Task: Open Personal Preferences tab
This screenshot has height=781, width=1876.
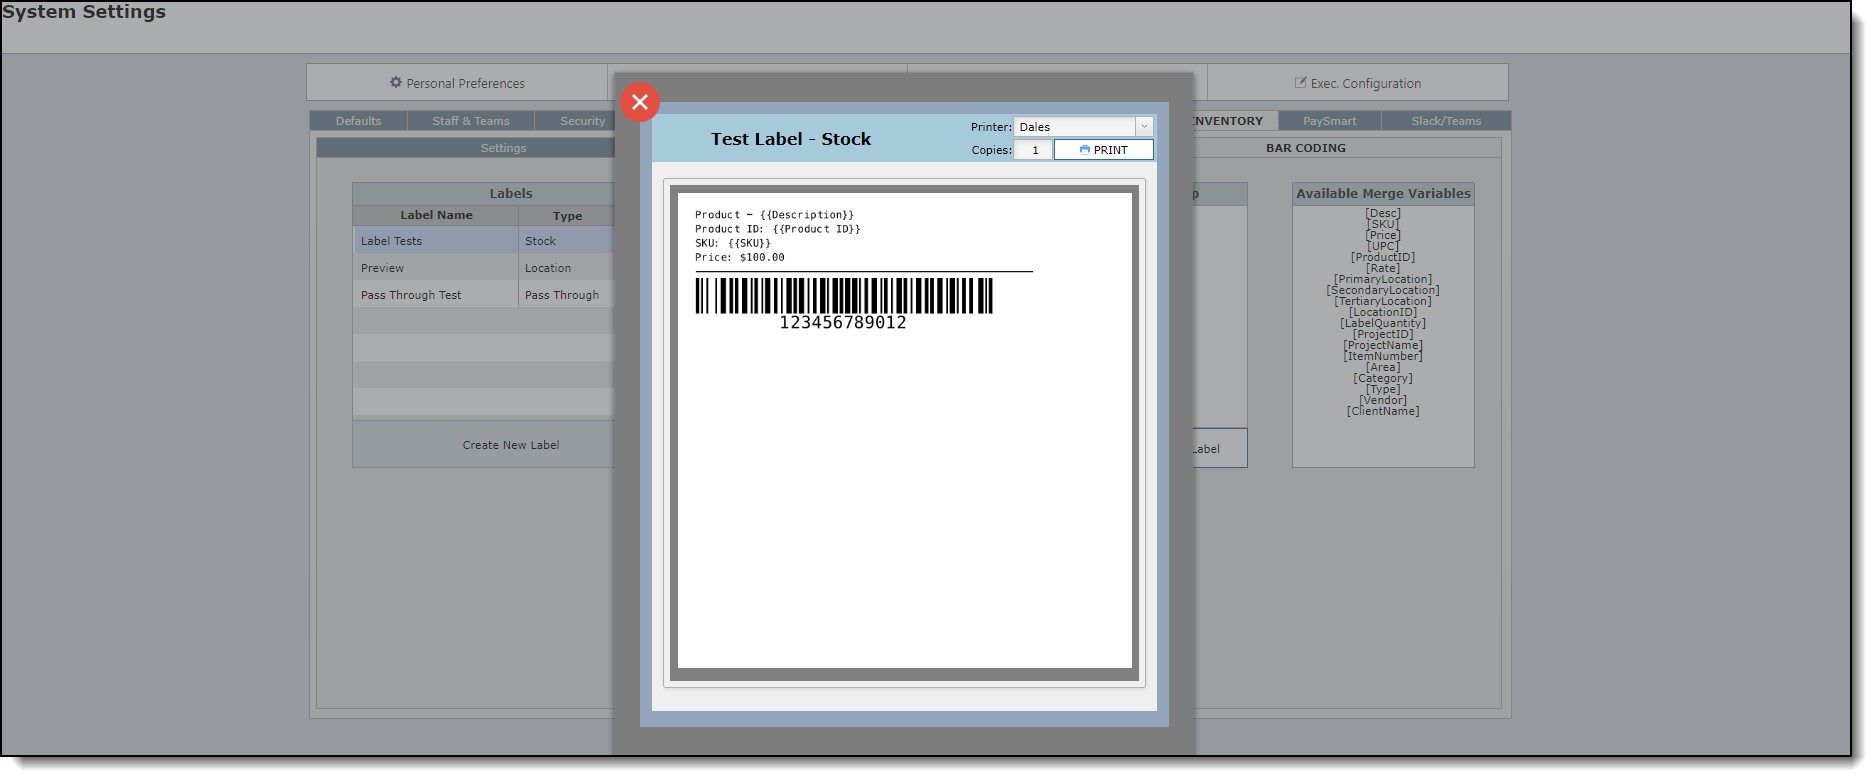Action: click(457, 83)
